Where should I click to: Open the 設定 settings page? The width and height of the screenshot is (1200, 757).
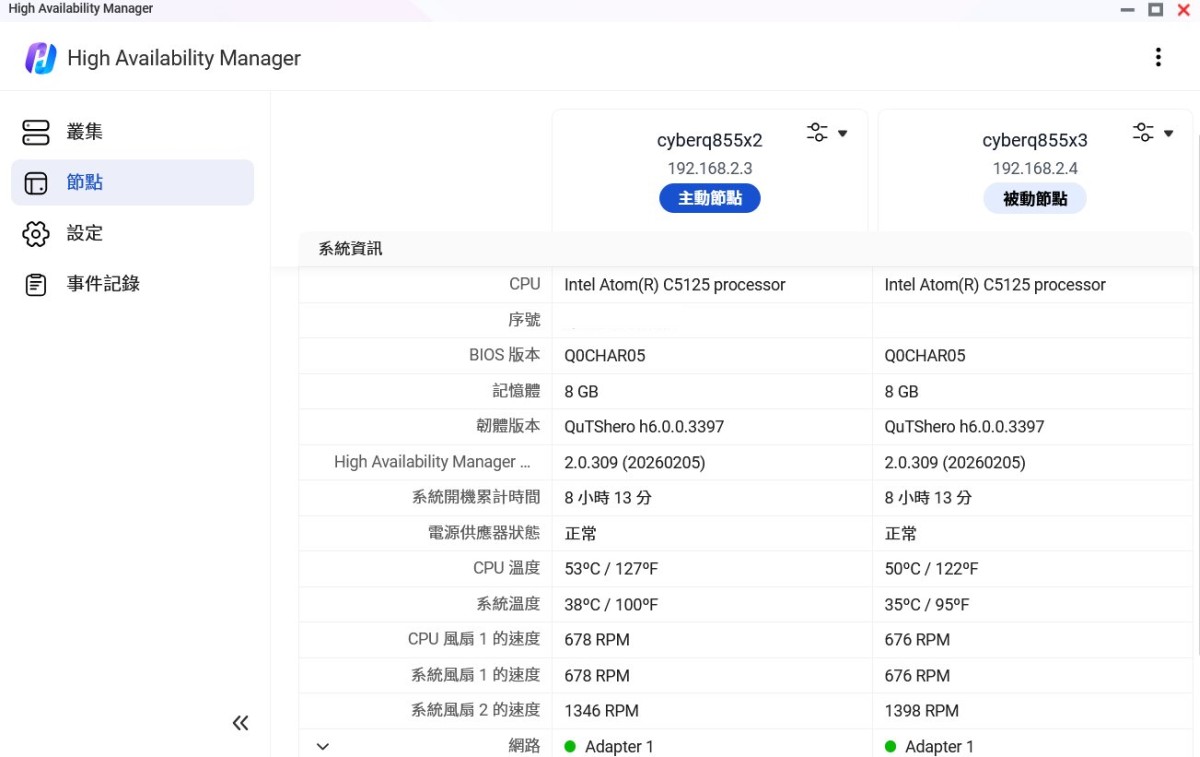[x=85, y=234]
